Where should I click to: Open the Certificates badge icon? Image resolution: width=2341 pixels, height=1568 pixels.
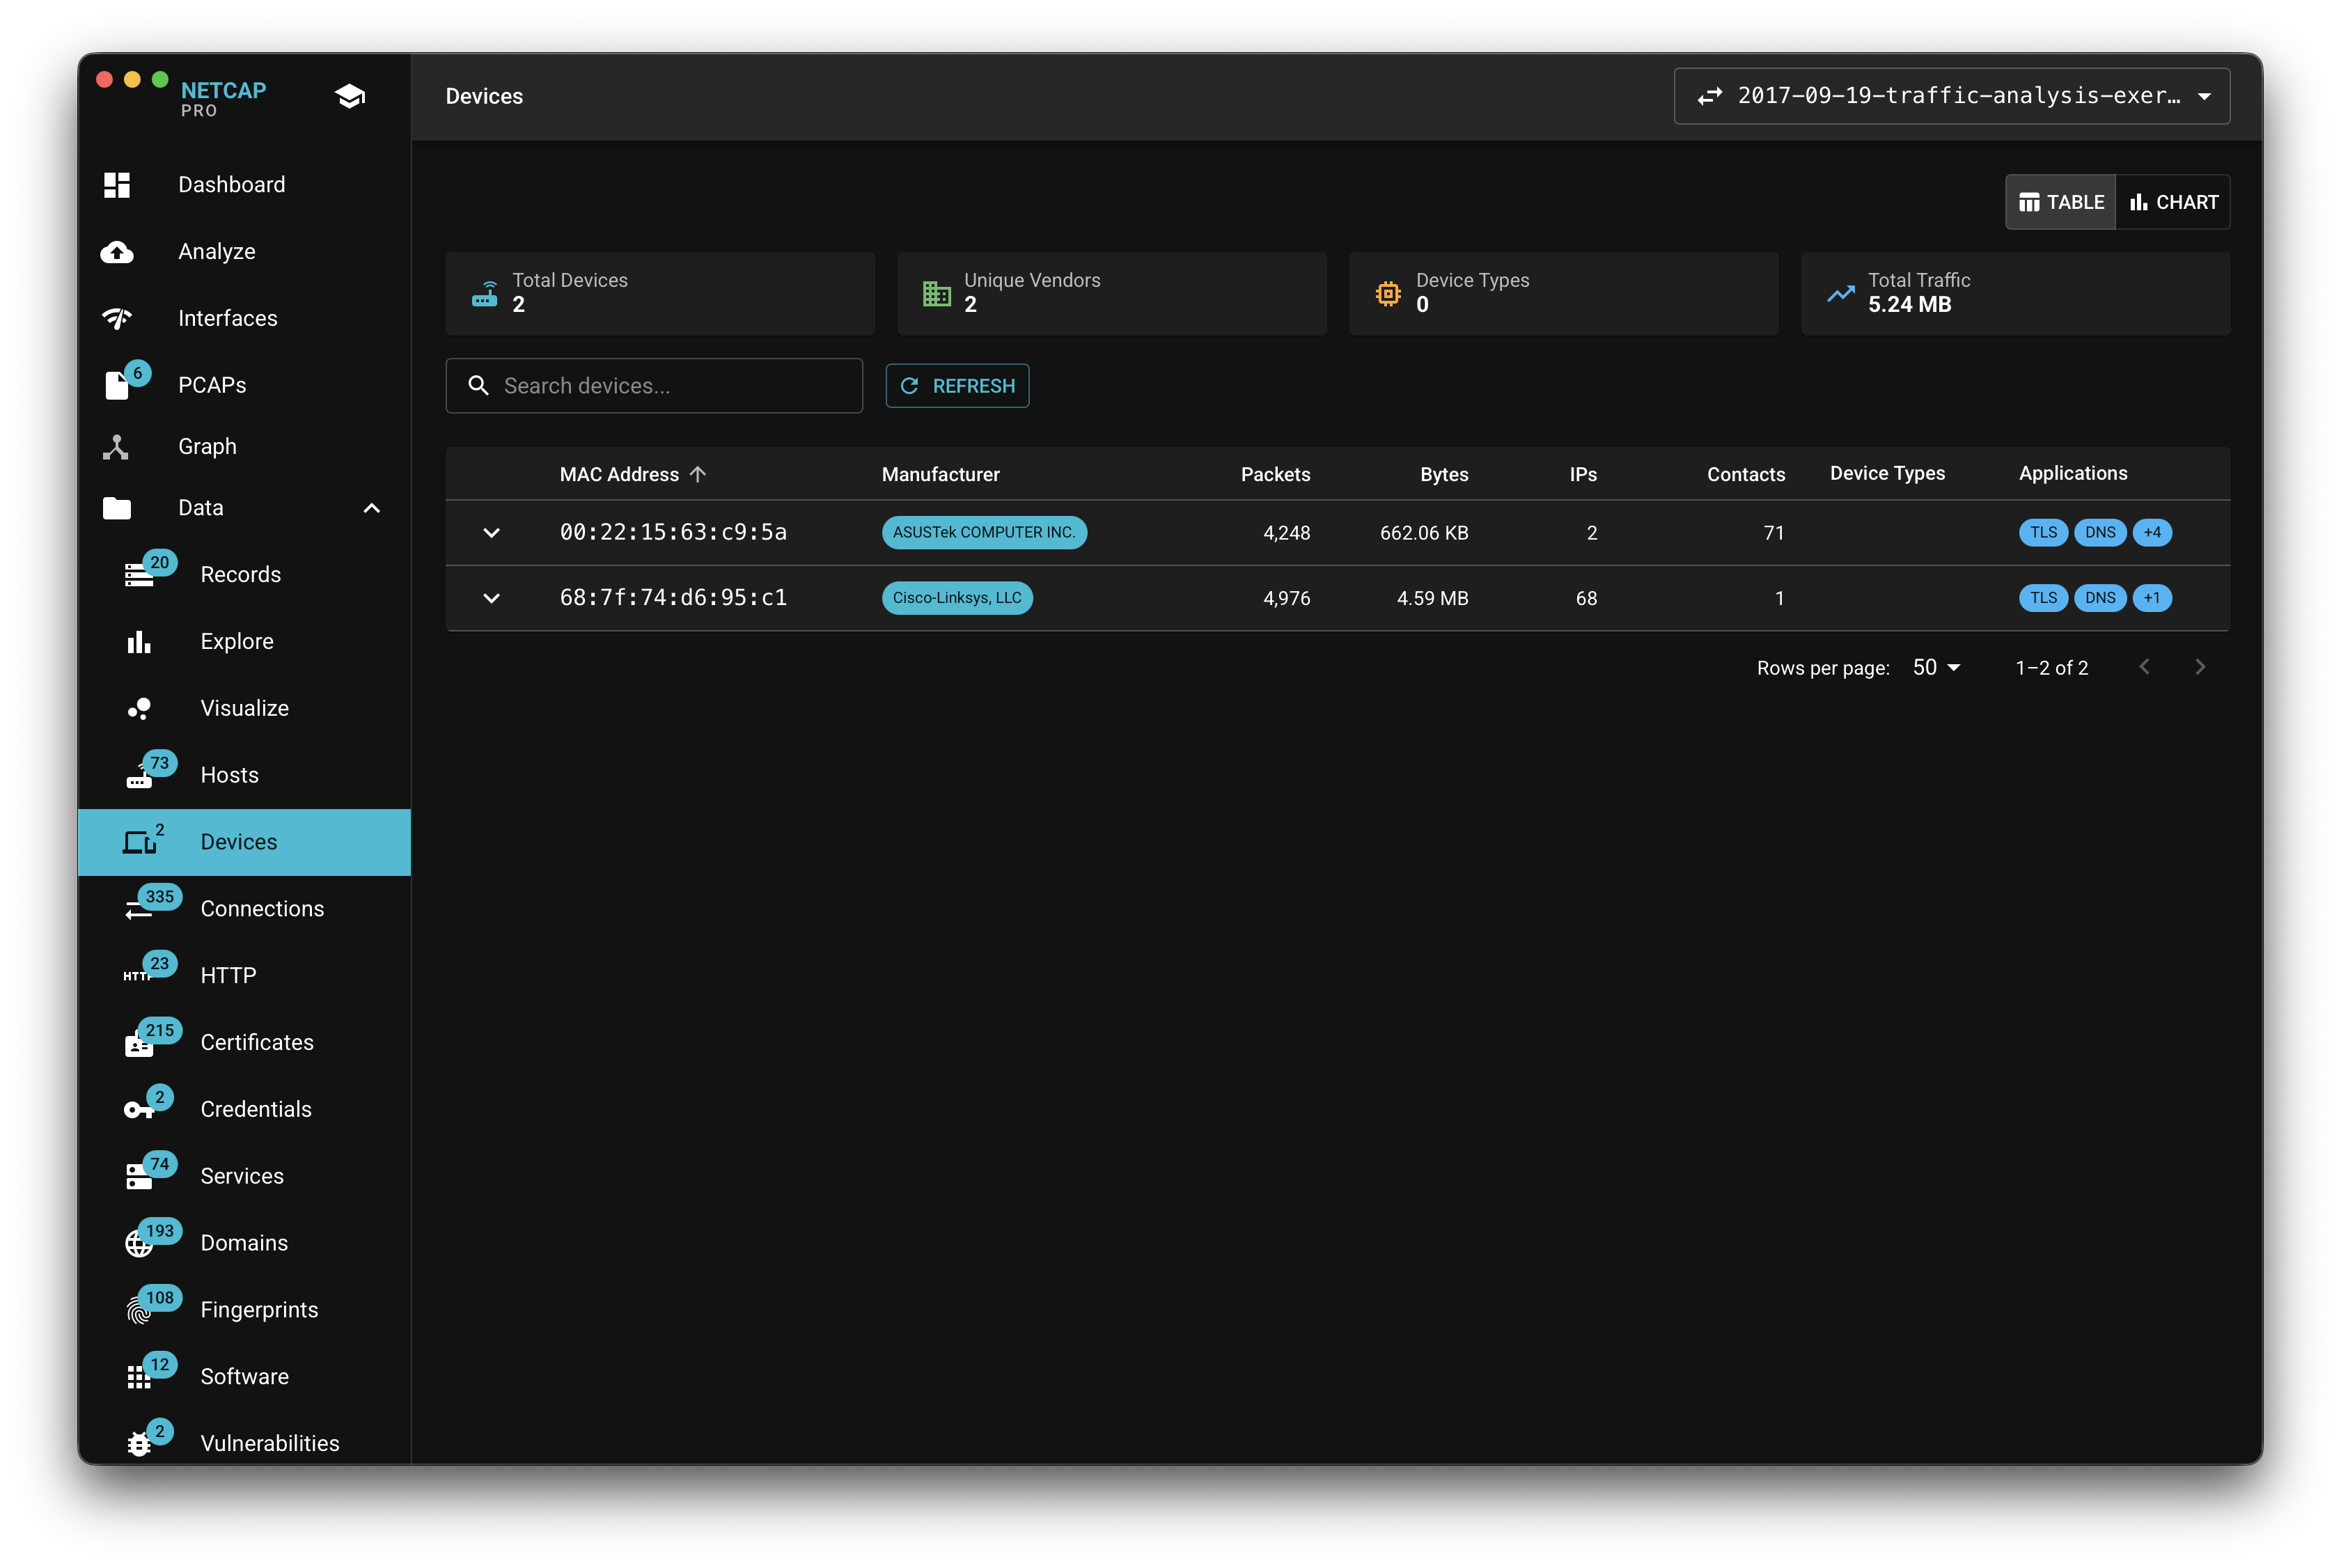139,1043
